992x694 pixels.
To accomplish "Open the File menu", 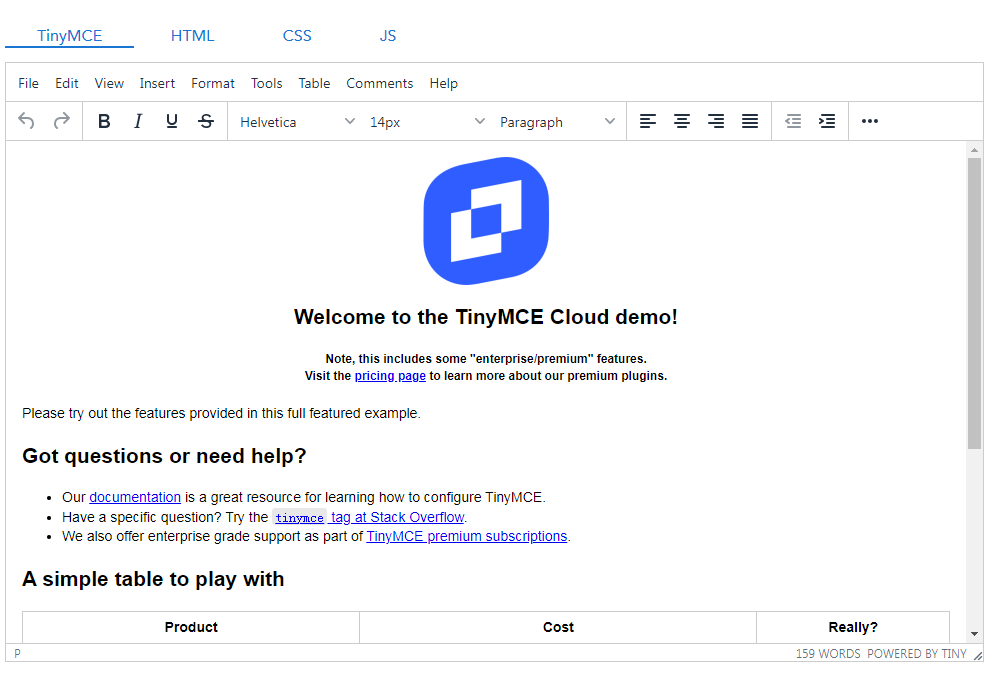I will [x=28, y=84].
